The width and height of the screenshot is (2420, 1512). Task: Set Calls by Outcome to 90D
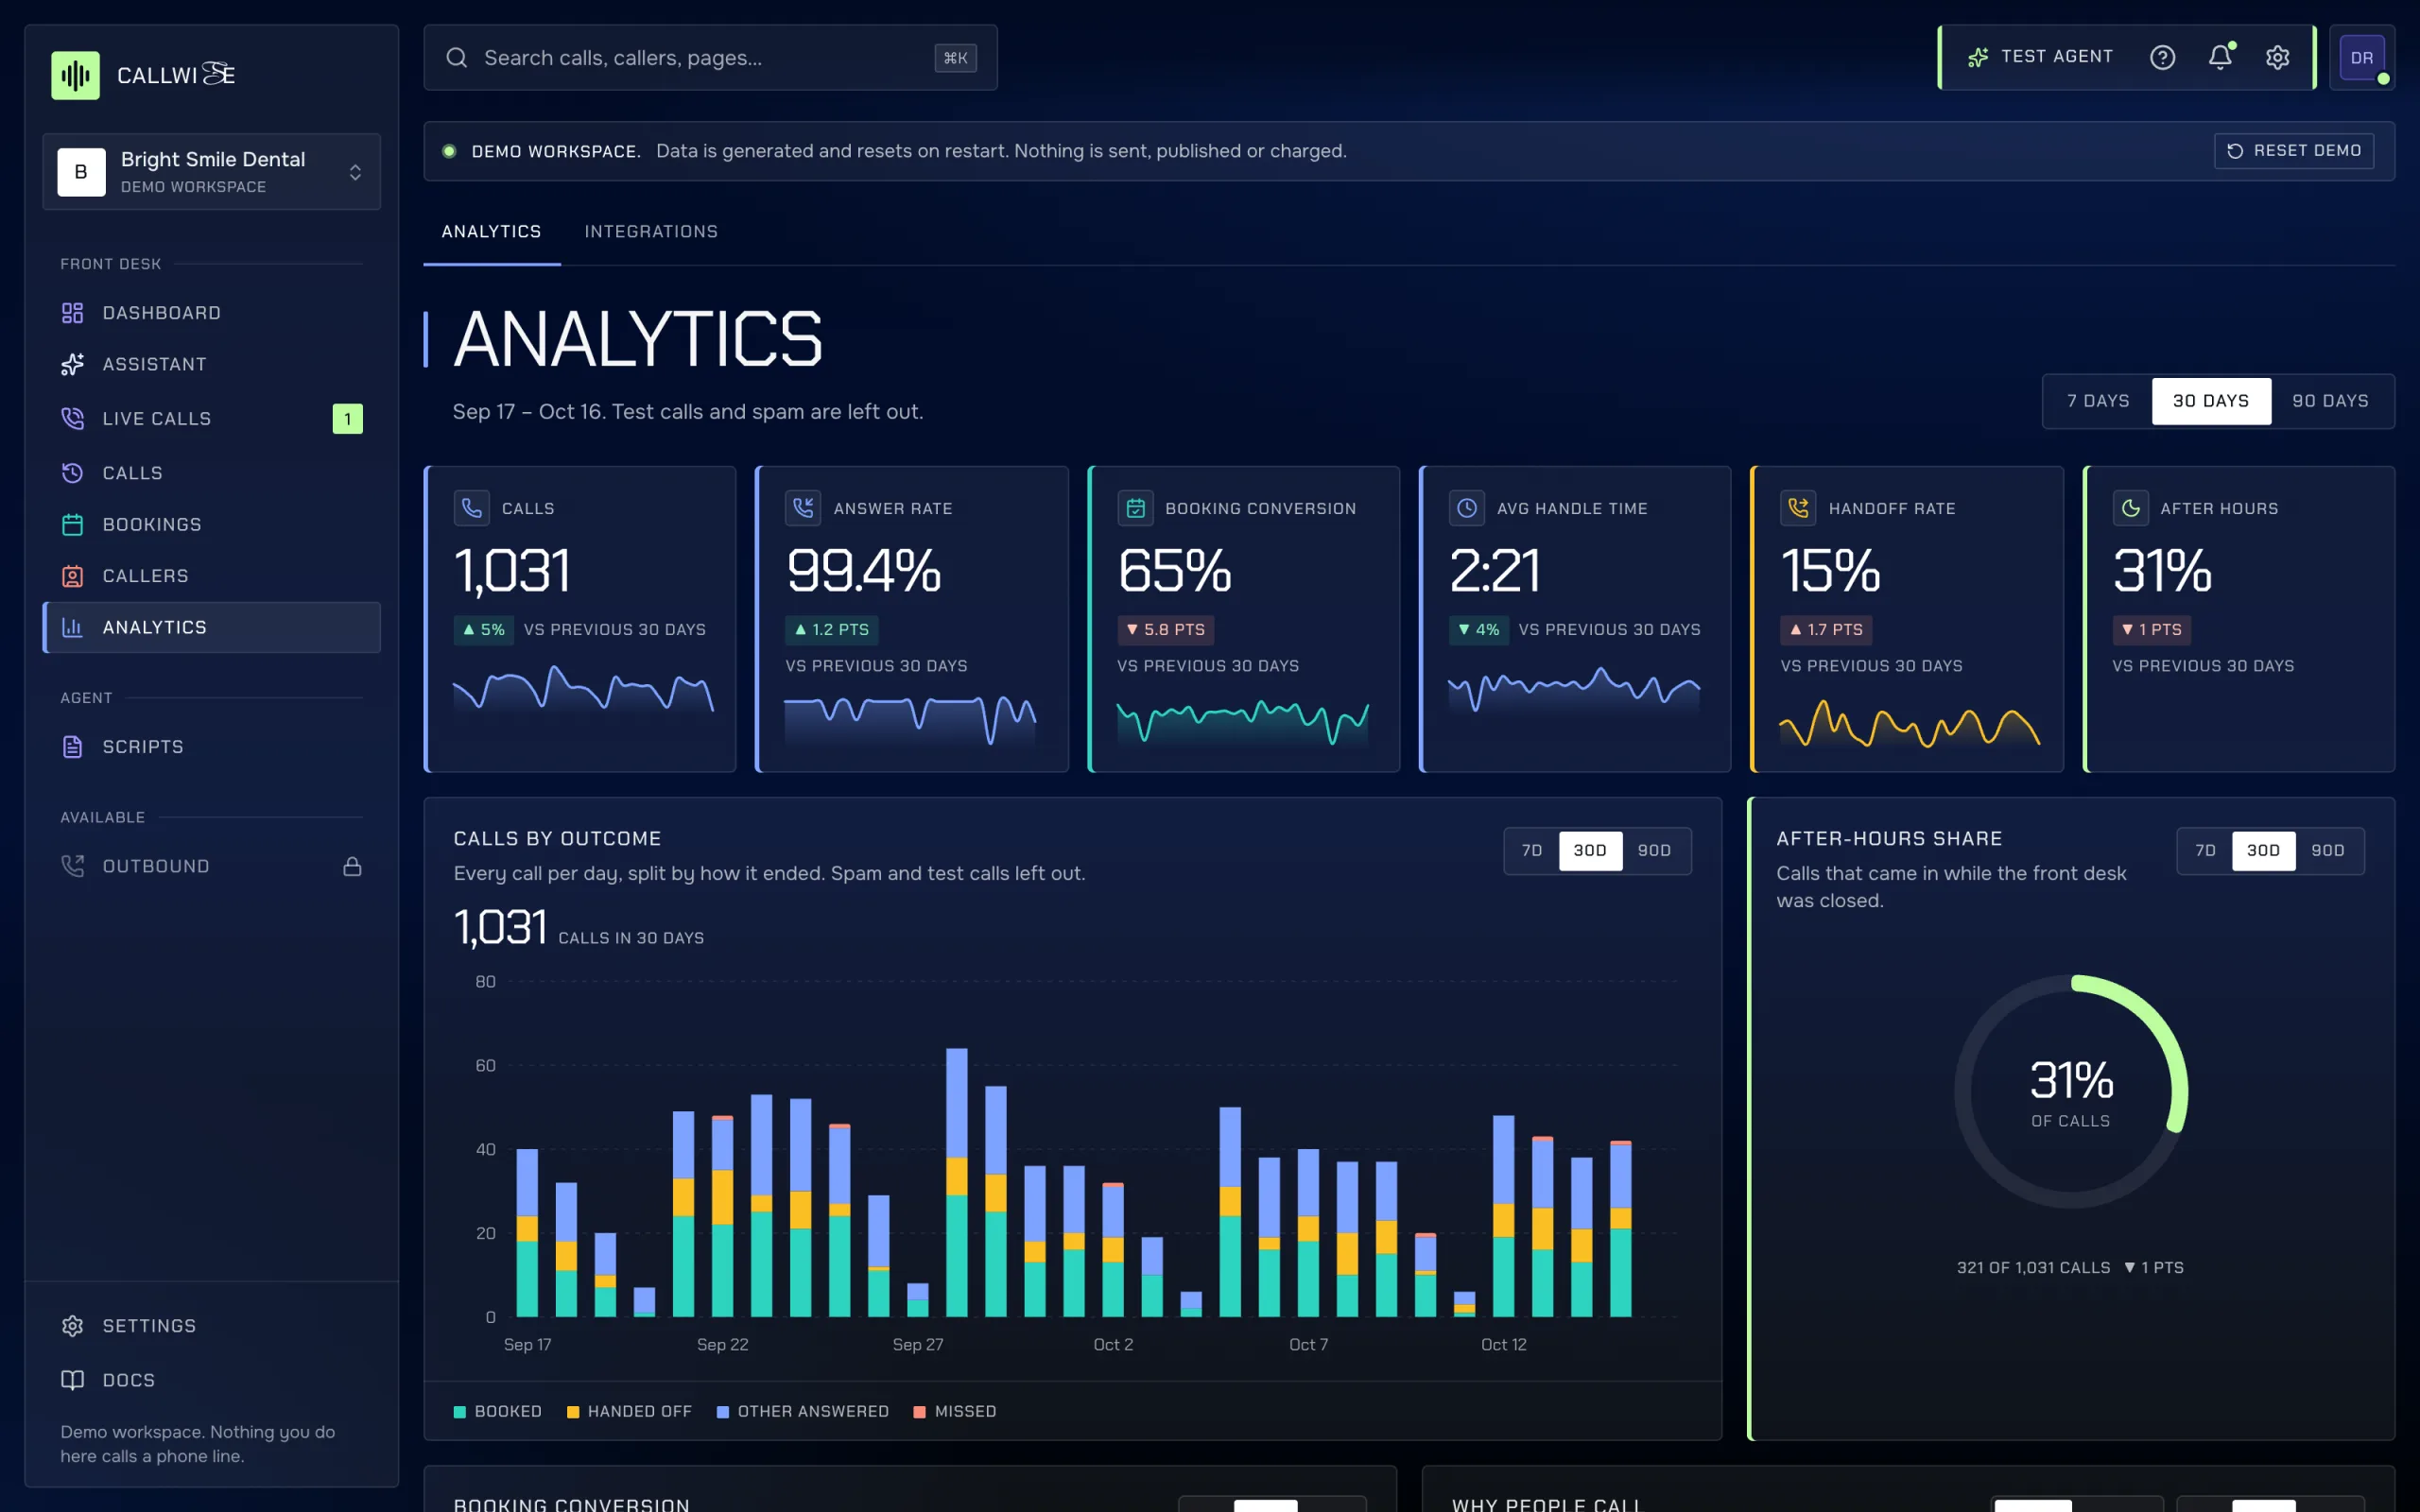tap(1654, 851)
